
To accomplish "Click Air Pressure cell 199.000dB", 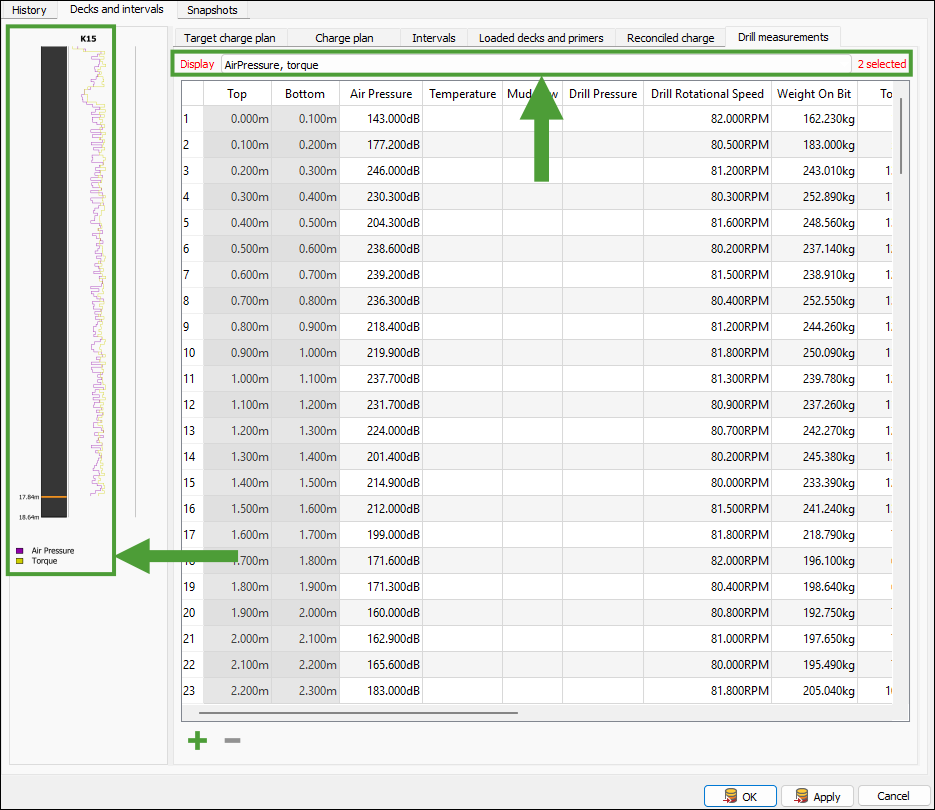I will 381,534.
